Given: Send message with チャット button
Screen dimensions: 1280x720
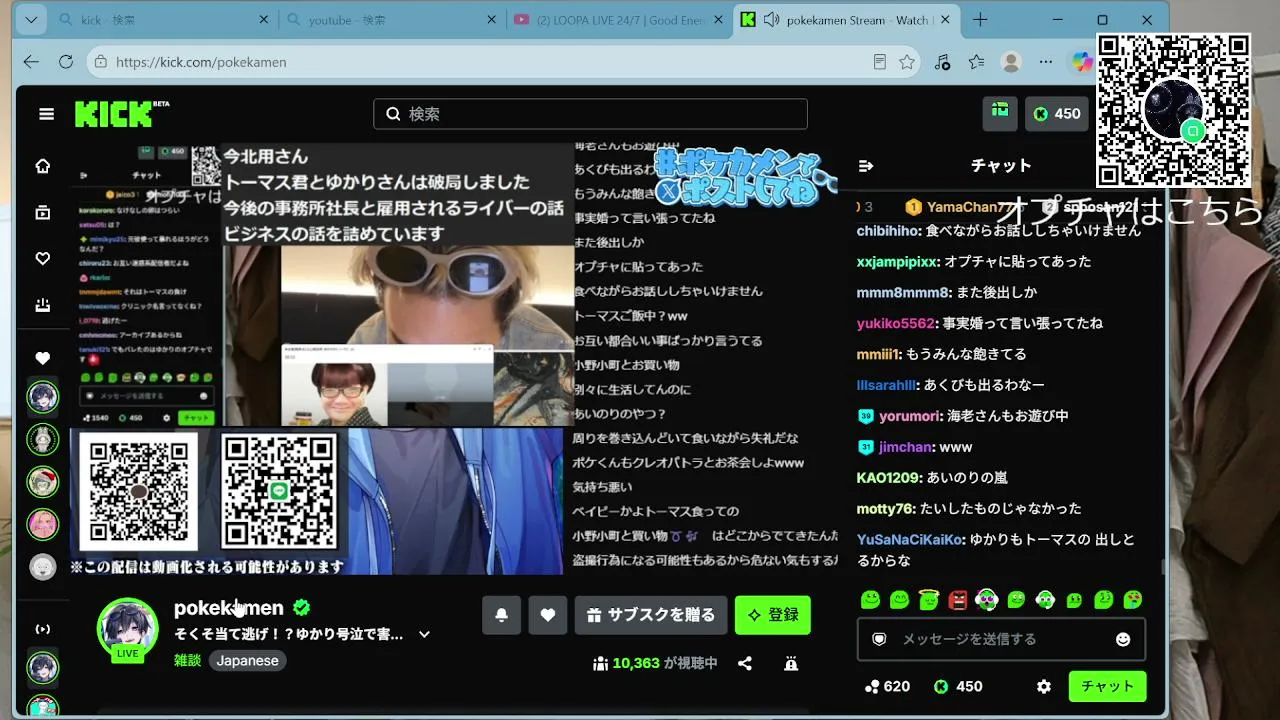Looking at the screenshot, I should (x=1107, y=687).
